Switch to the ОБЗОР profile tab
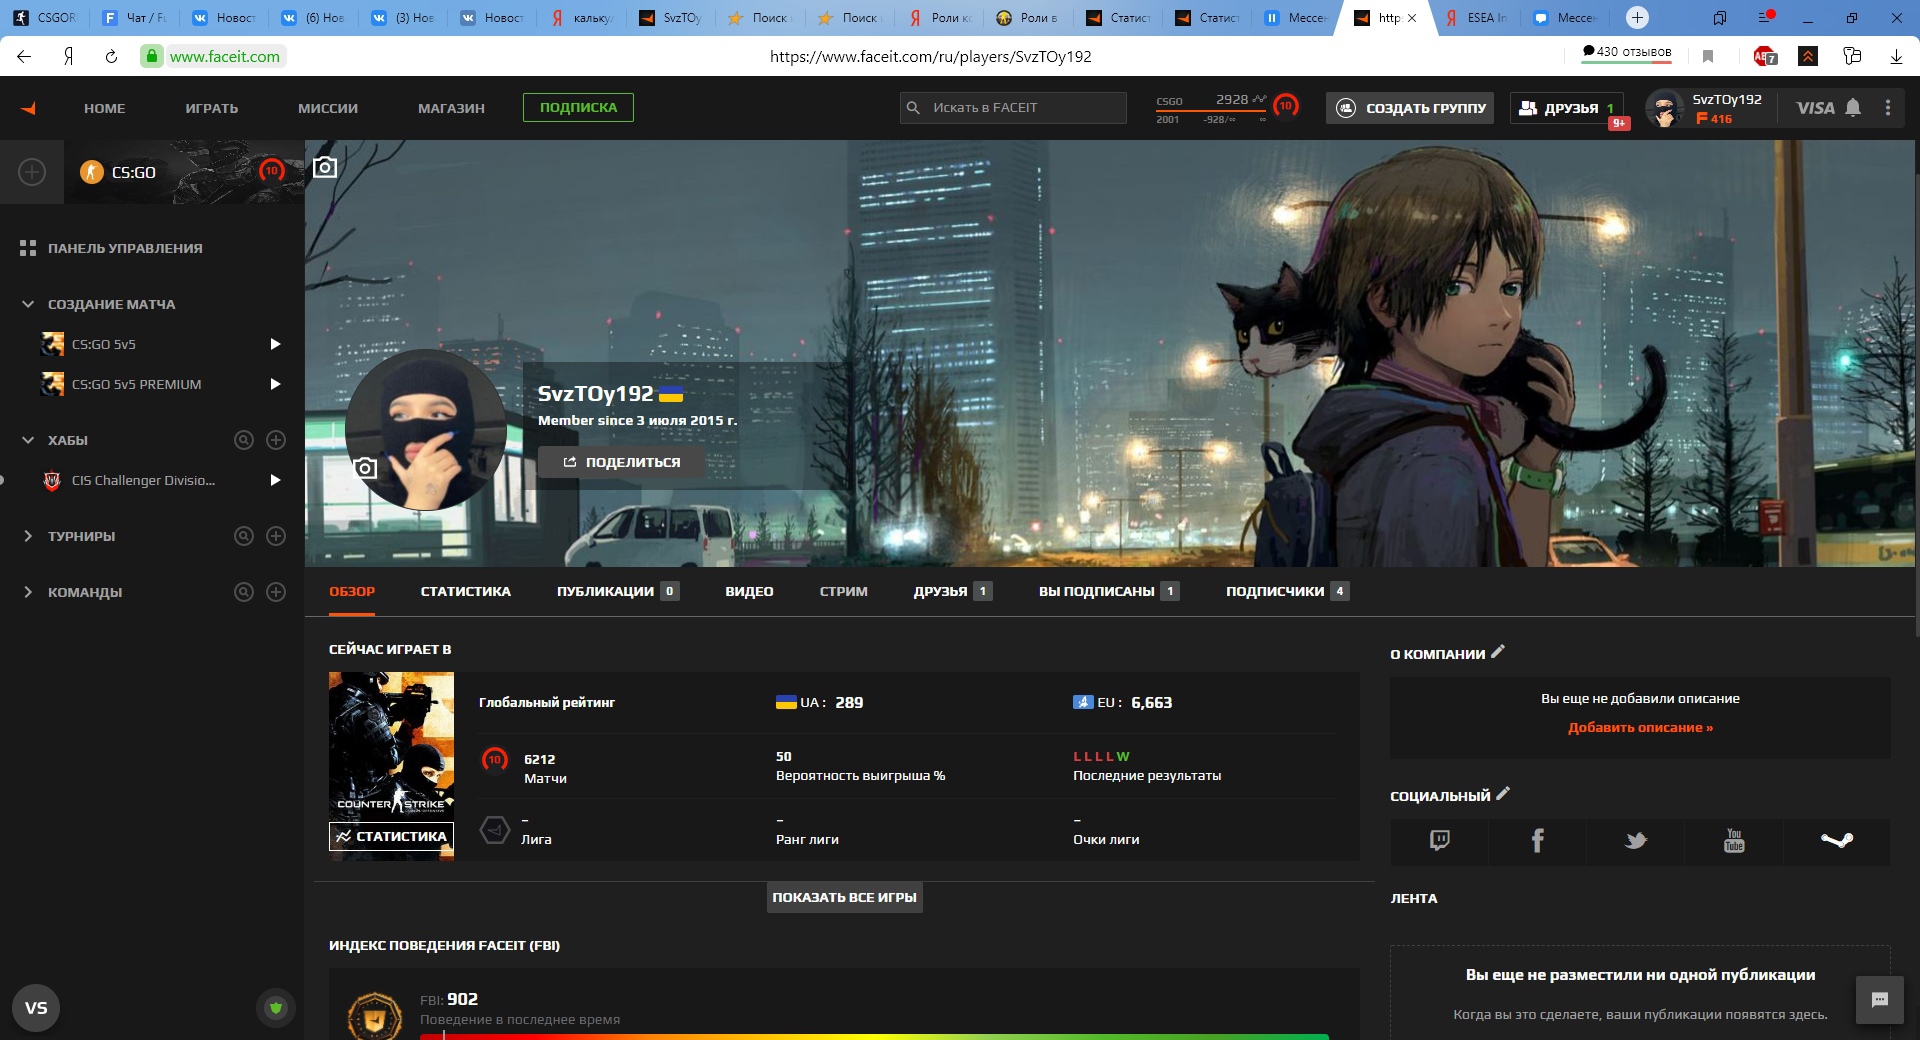 tap(352, 591)
